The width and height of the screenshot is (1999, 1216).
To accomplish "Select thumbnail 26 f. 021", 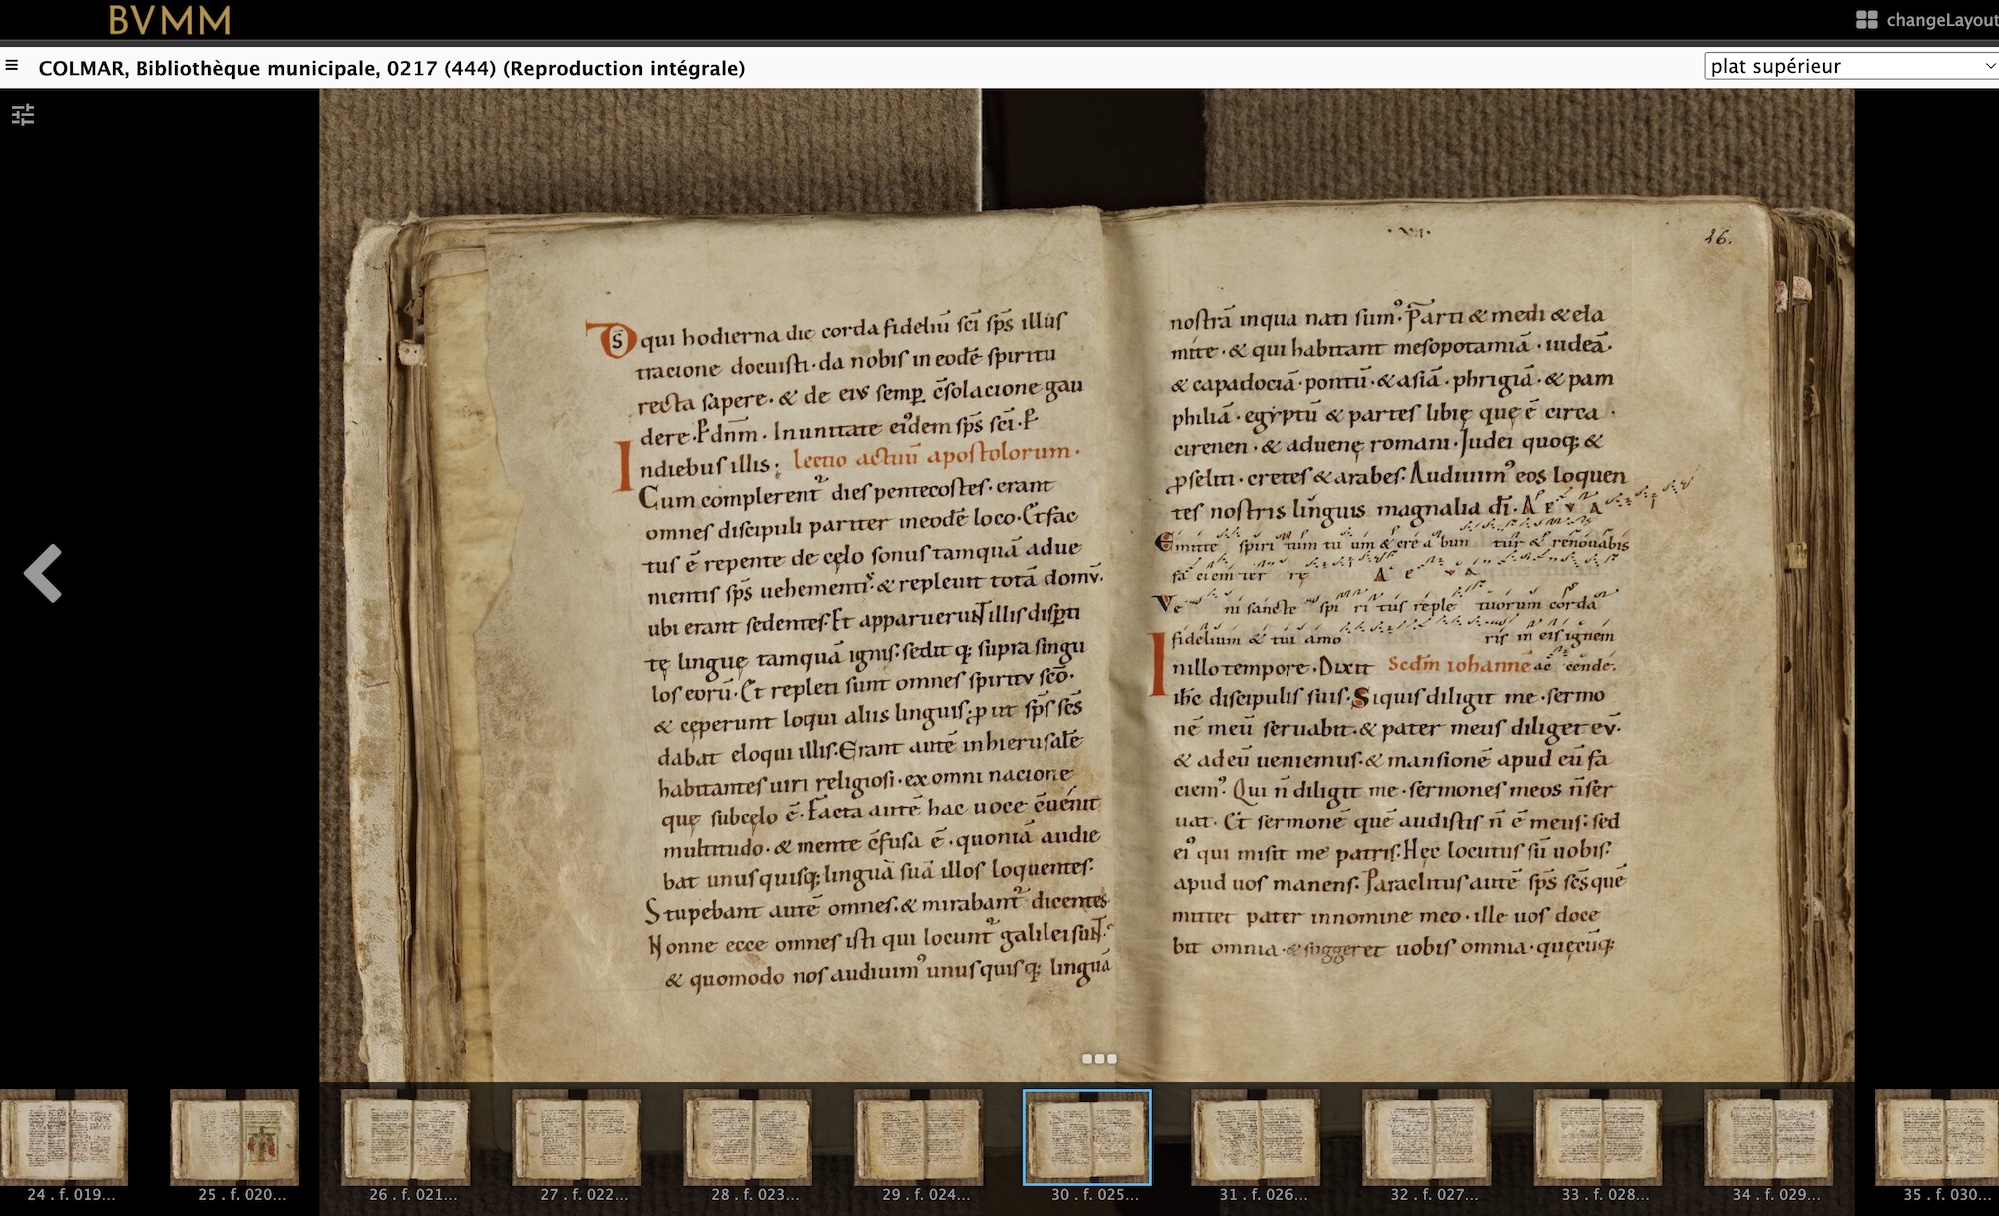I will (406, 1138).
